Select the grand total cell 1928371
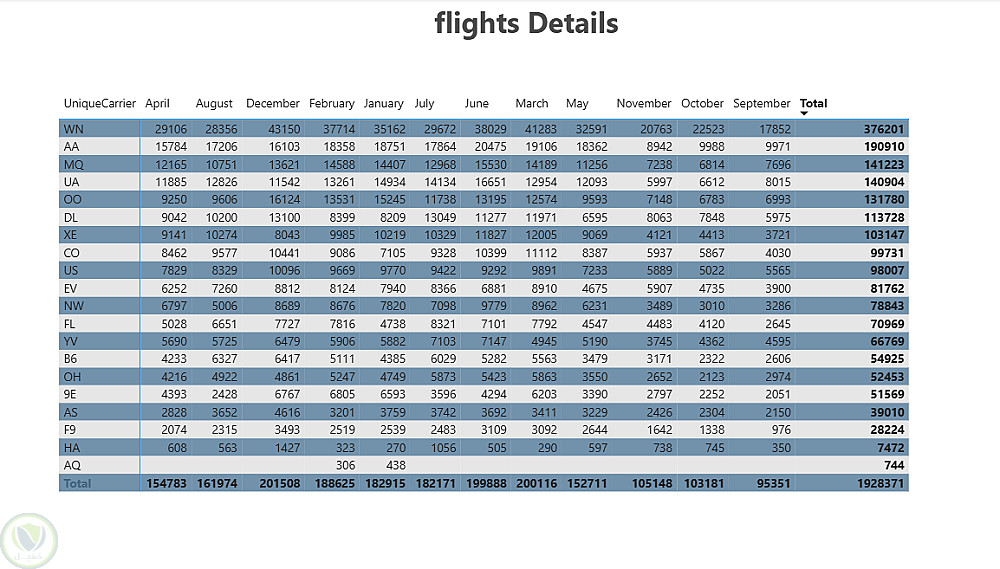This screenshot has width=1000, height=569. [x=880, y=483]
